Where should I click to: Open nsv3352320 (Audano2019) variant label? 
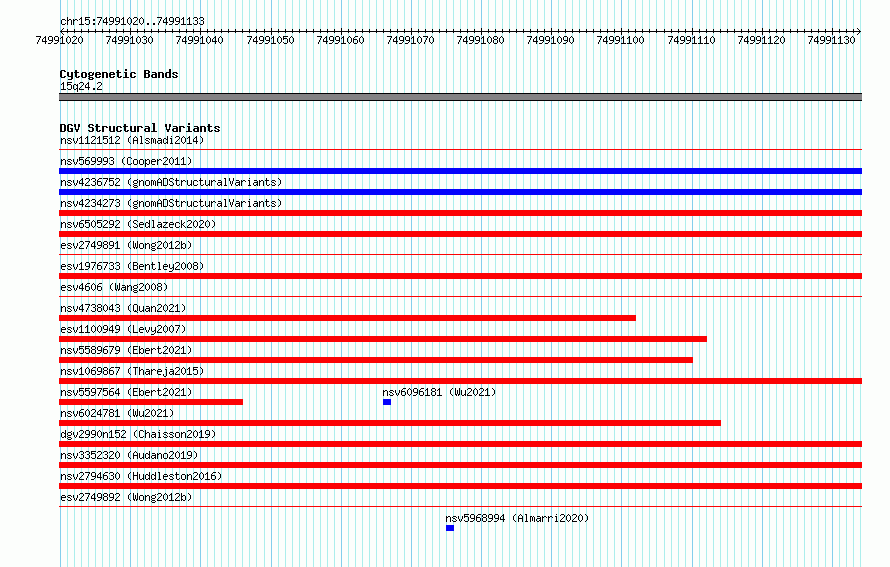(129, 455)
